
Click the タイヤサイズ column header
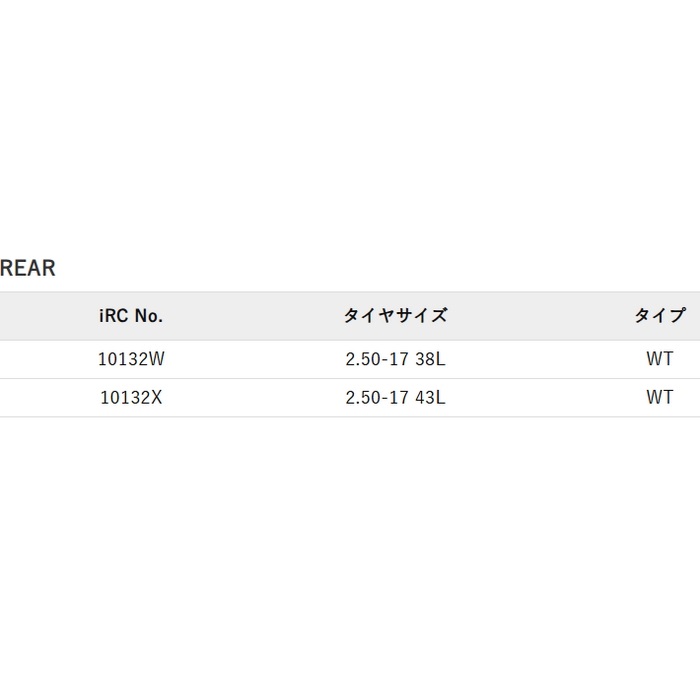tap(395, 316)
